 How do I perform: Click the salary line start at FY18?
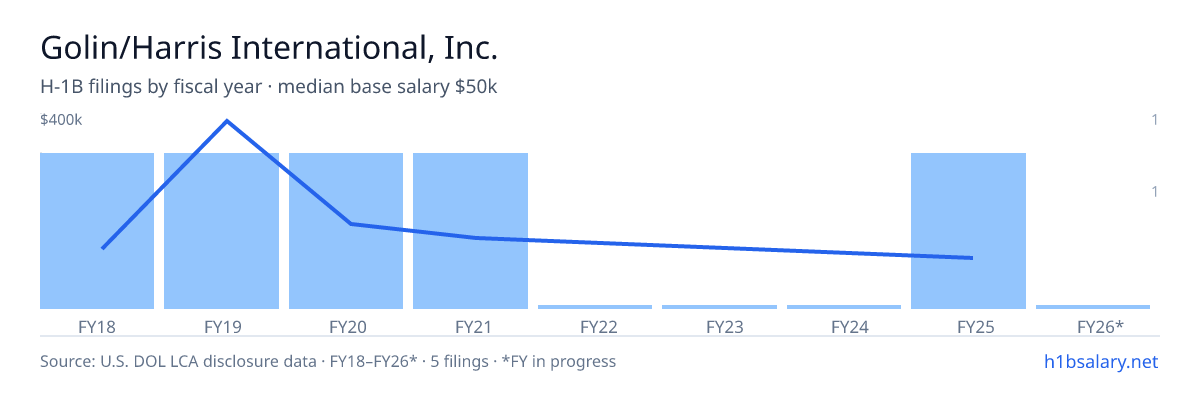[103, 248]
